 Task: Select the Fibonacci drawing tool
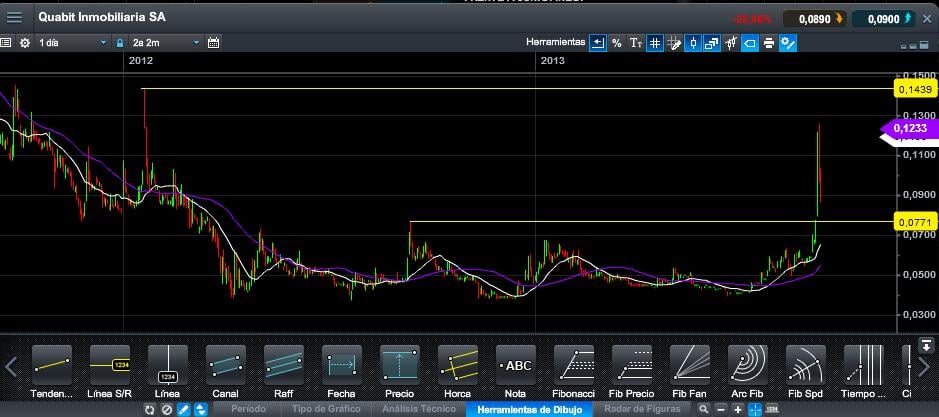click(574, 367)
